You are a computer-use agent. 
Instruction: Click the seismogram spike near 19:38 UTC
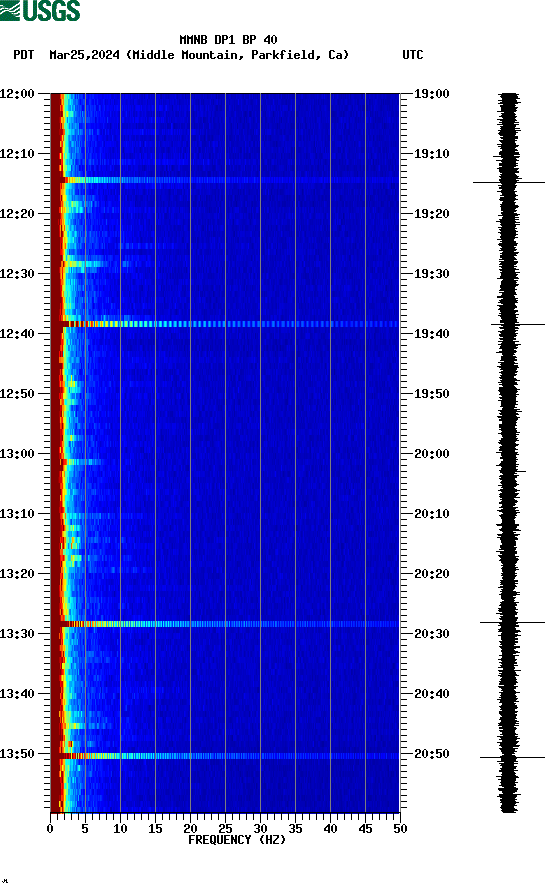pyautogui.click(x=518, y=325)
